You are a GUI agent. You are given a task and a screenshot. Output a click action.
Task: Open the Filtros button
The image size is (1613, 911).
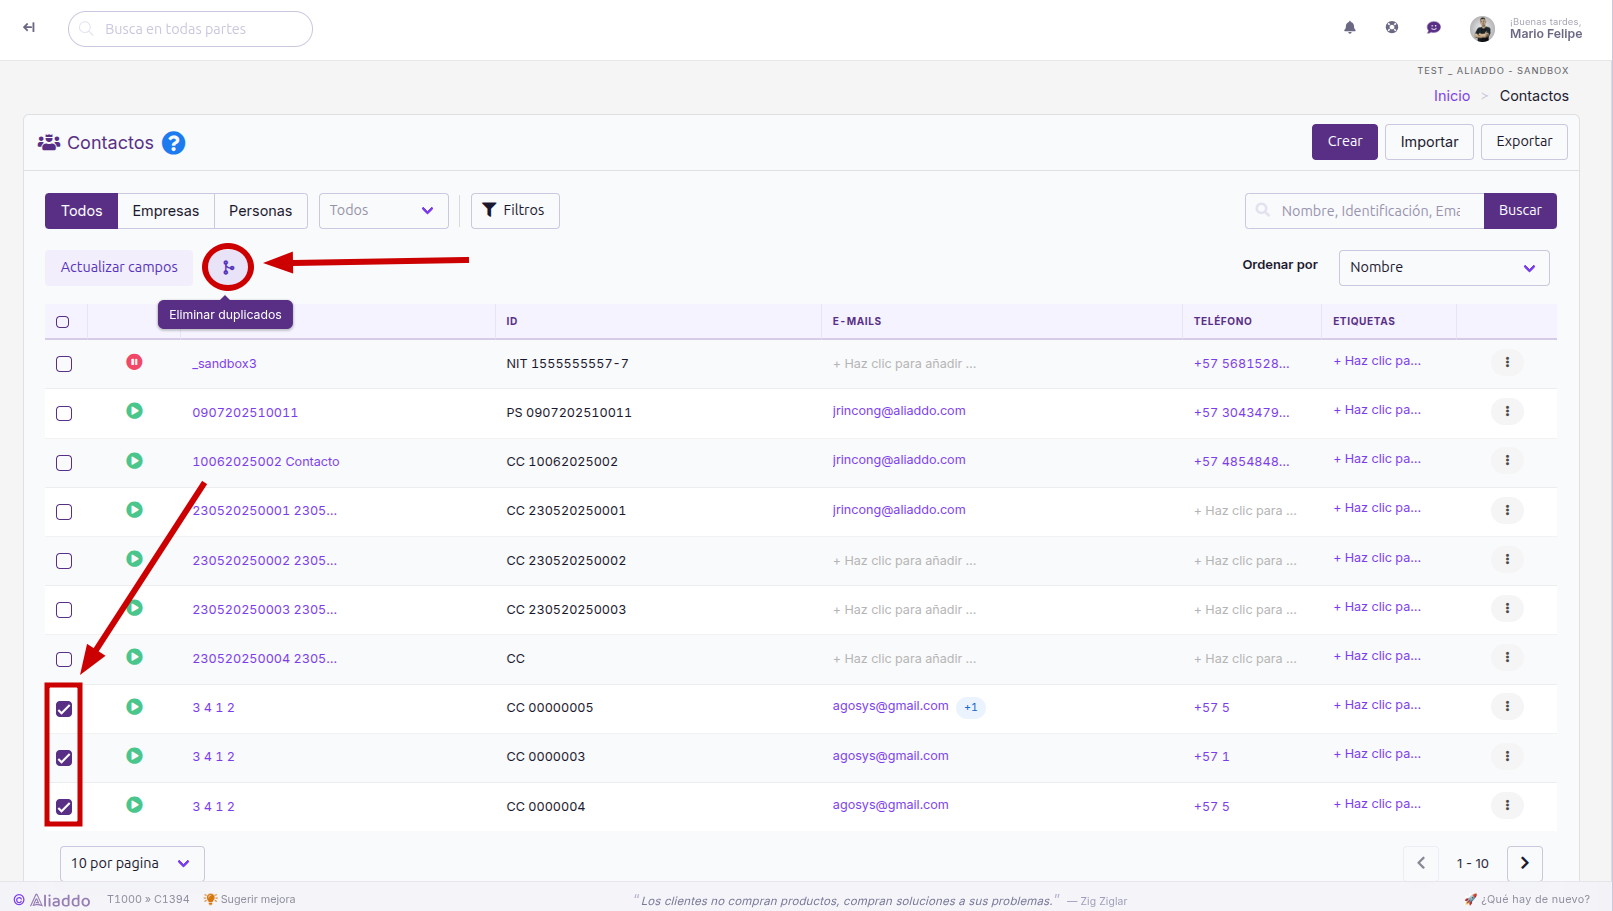(515, 211)
